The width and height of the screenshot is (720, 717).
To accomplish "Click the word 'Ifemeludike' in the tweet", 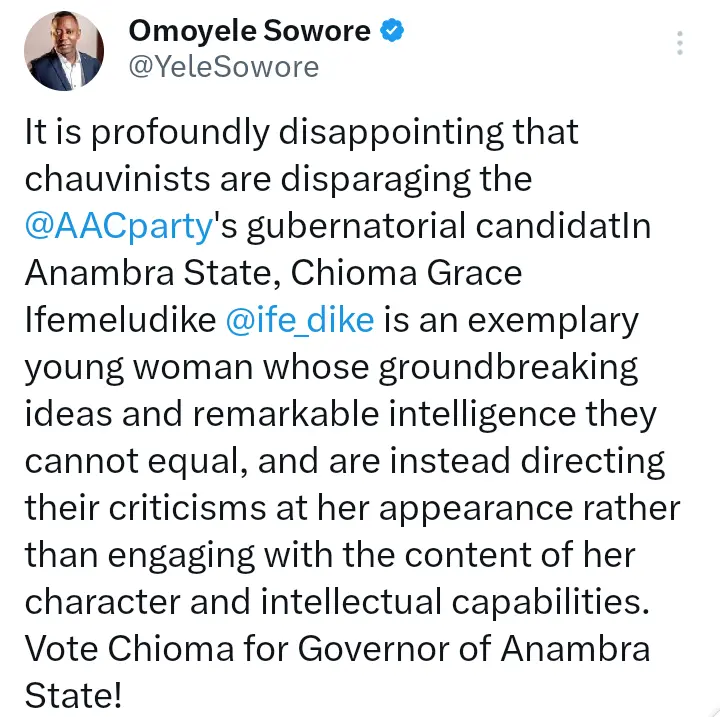I will pyautogui.click(x=120, y=320).
